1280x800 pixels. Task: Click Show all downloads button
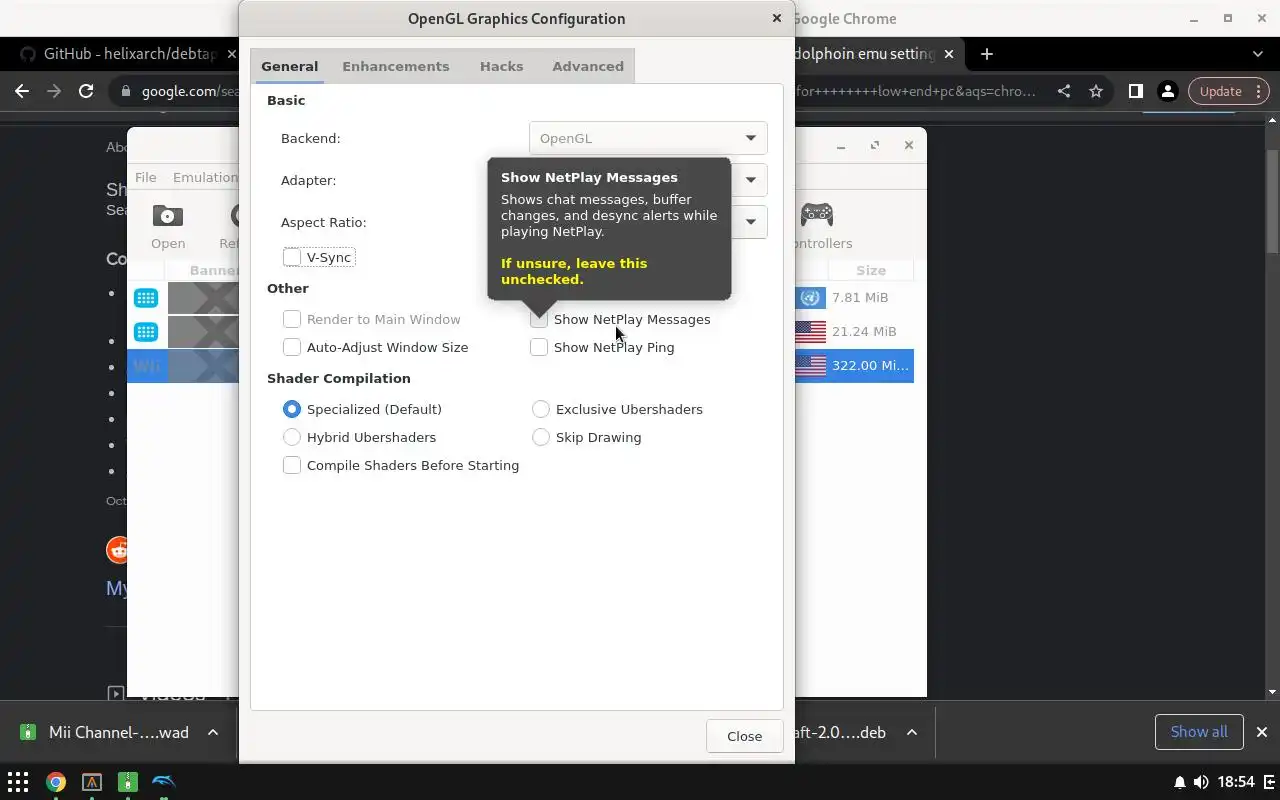(1199, 732)
